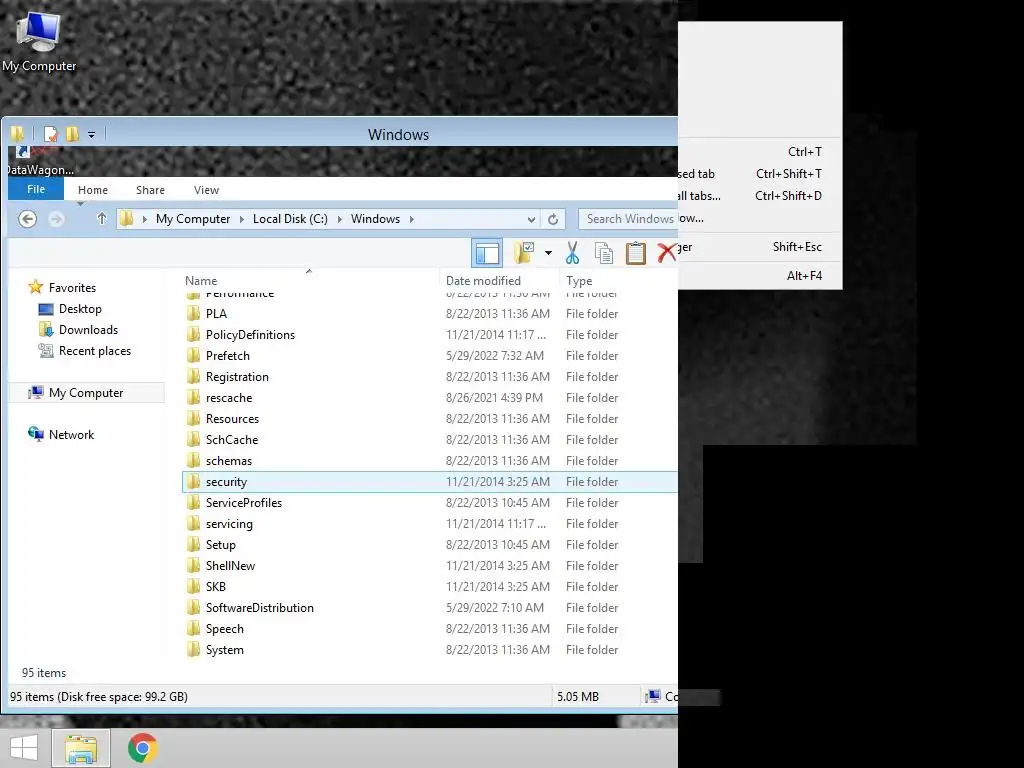Screen dimensions: 1024x768
Task: Click the Cut scissors icon
Action: pyautogui.click(x=573, y=253)
